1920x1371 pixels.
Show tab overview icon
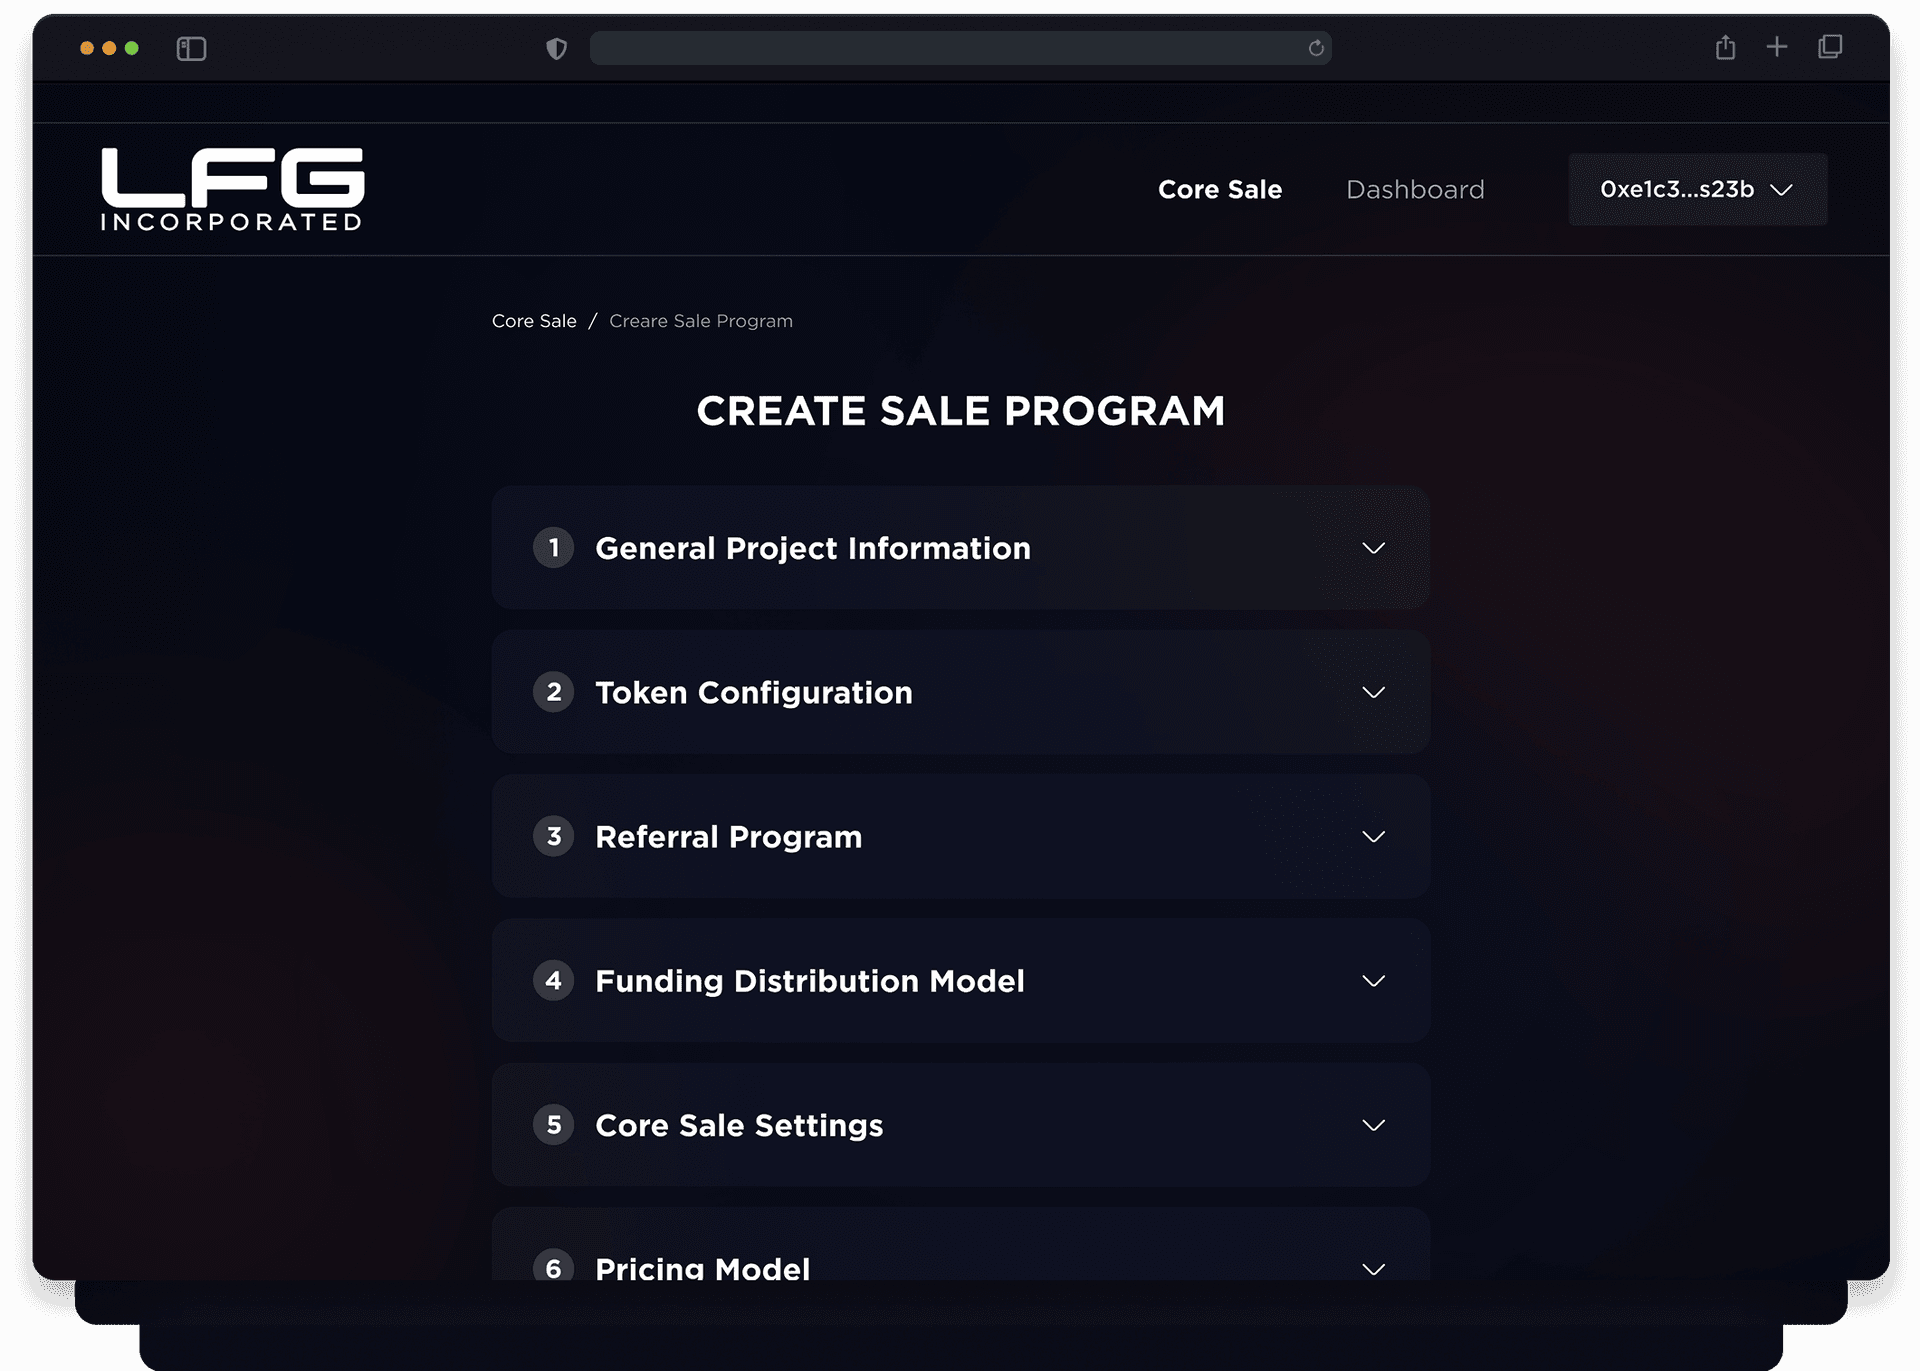(x=1830, y=47)
